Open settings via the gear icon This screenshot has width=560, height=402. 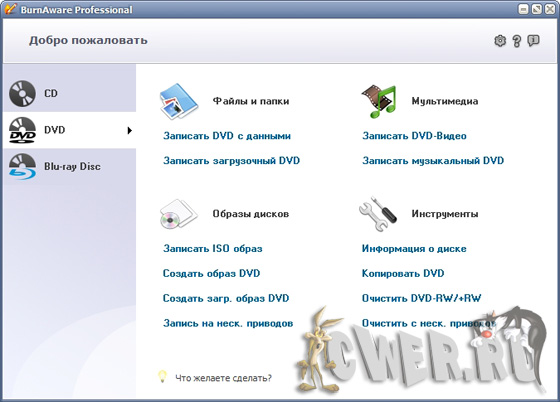(x=500, y=41)
